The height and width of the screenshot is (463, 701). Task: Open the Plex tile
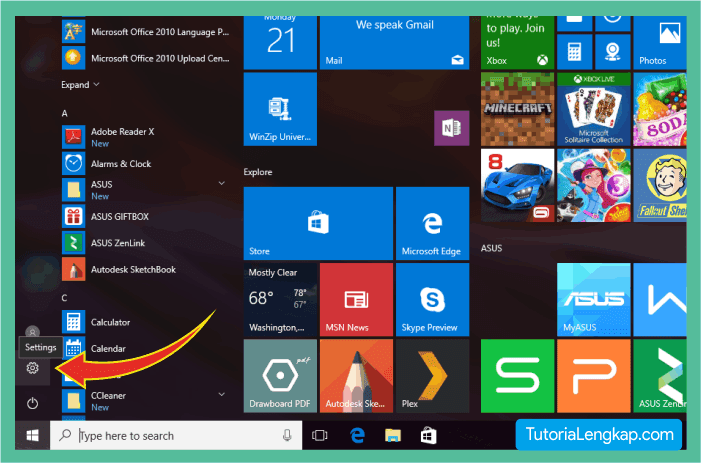432,376
